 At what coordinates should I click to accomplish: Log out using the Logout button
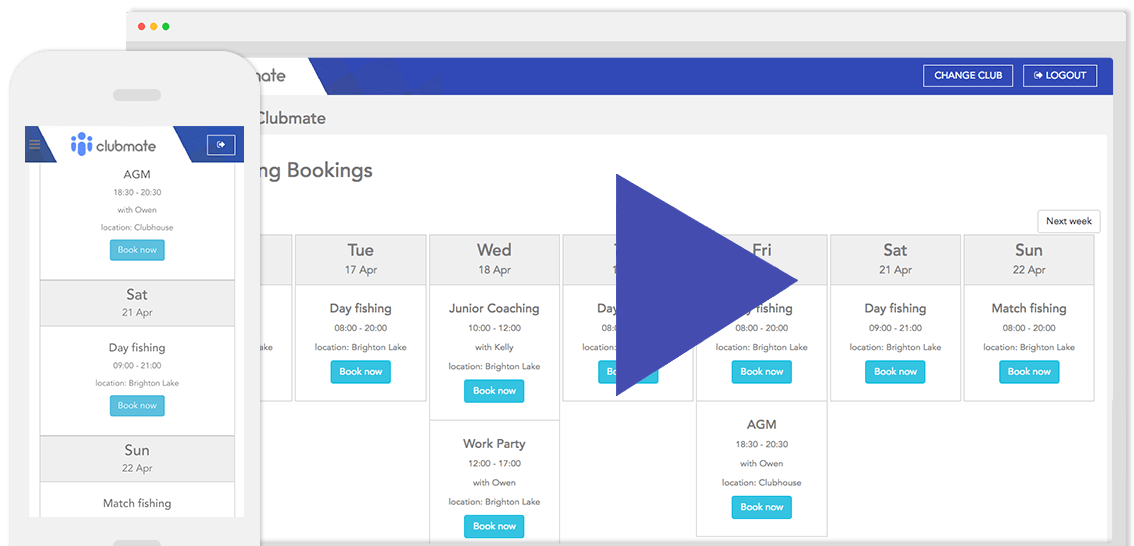[1060, 75]
